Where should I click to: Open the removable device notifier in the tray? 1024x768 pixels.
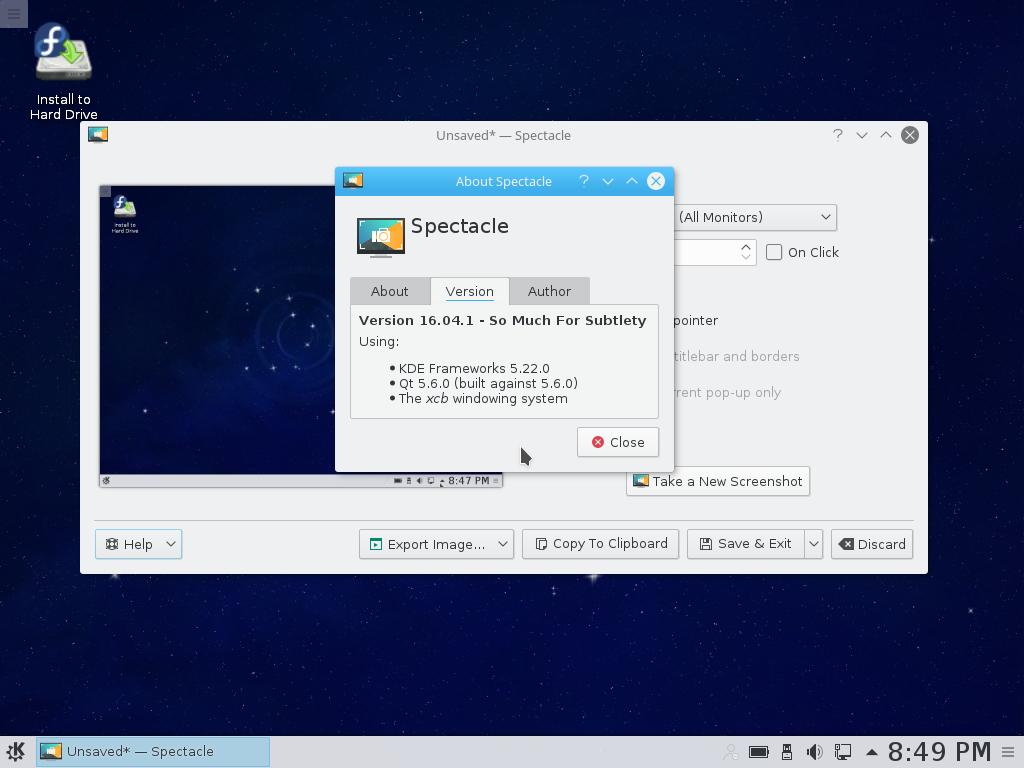pyautogui.click(x=787, y=752)
